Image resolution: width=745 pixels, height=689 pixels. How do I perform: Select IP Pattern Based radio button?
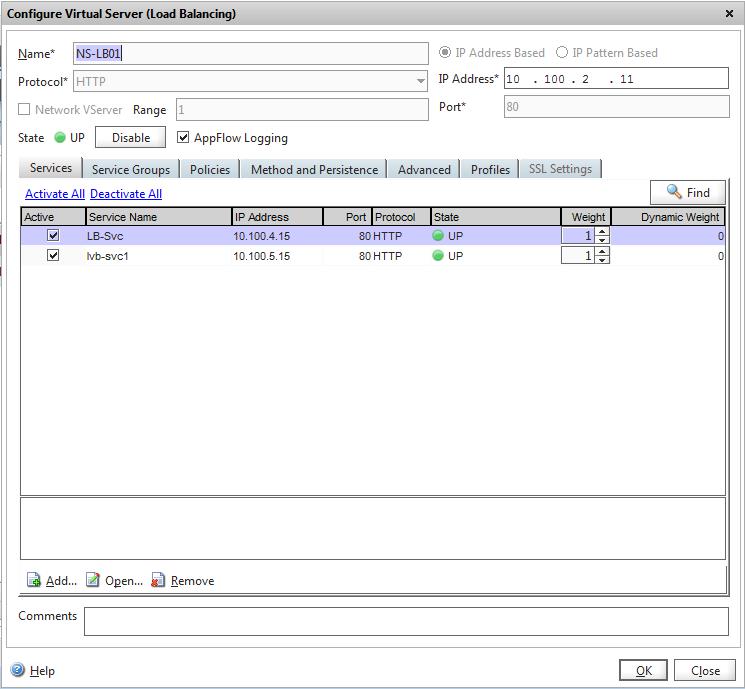562,52
